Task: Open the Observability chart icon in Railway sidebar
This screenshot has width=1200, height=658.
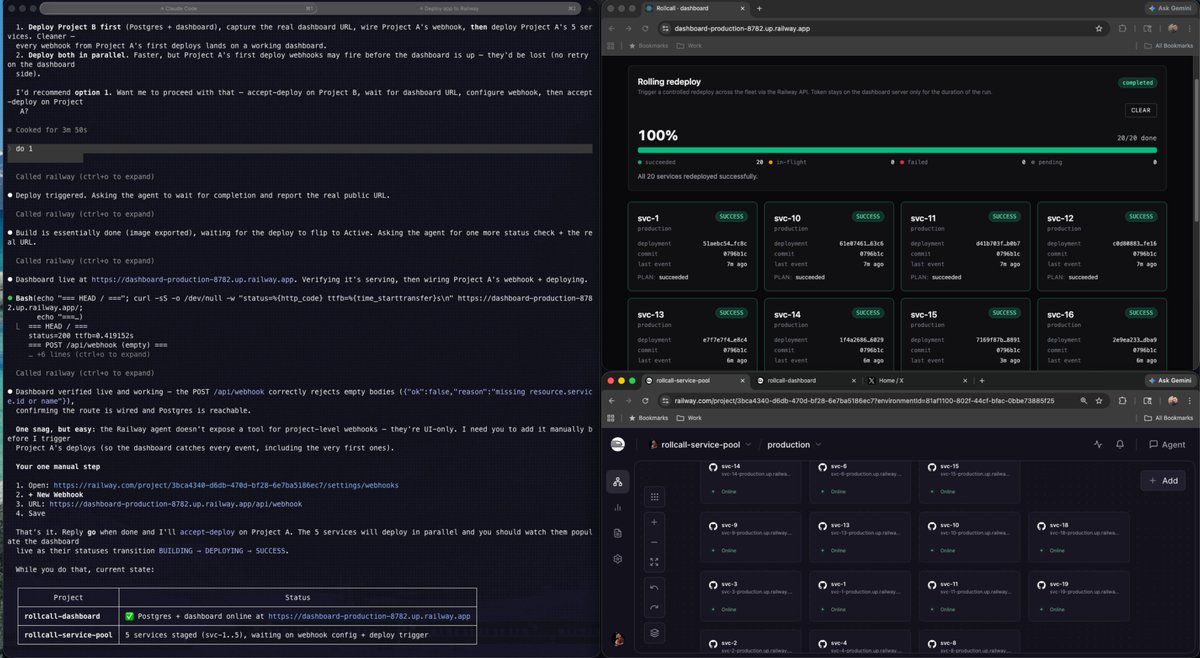Action: [x=618, y=508]
